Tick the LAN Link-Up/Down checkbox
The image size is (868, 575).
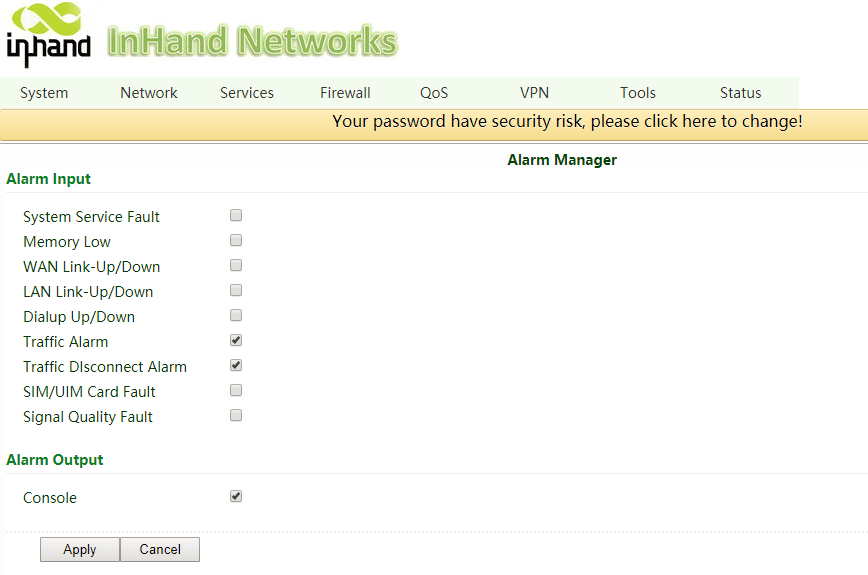[x=236, y=290]
